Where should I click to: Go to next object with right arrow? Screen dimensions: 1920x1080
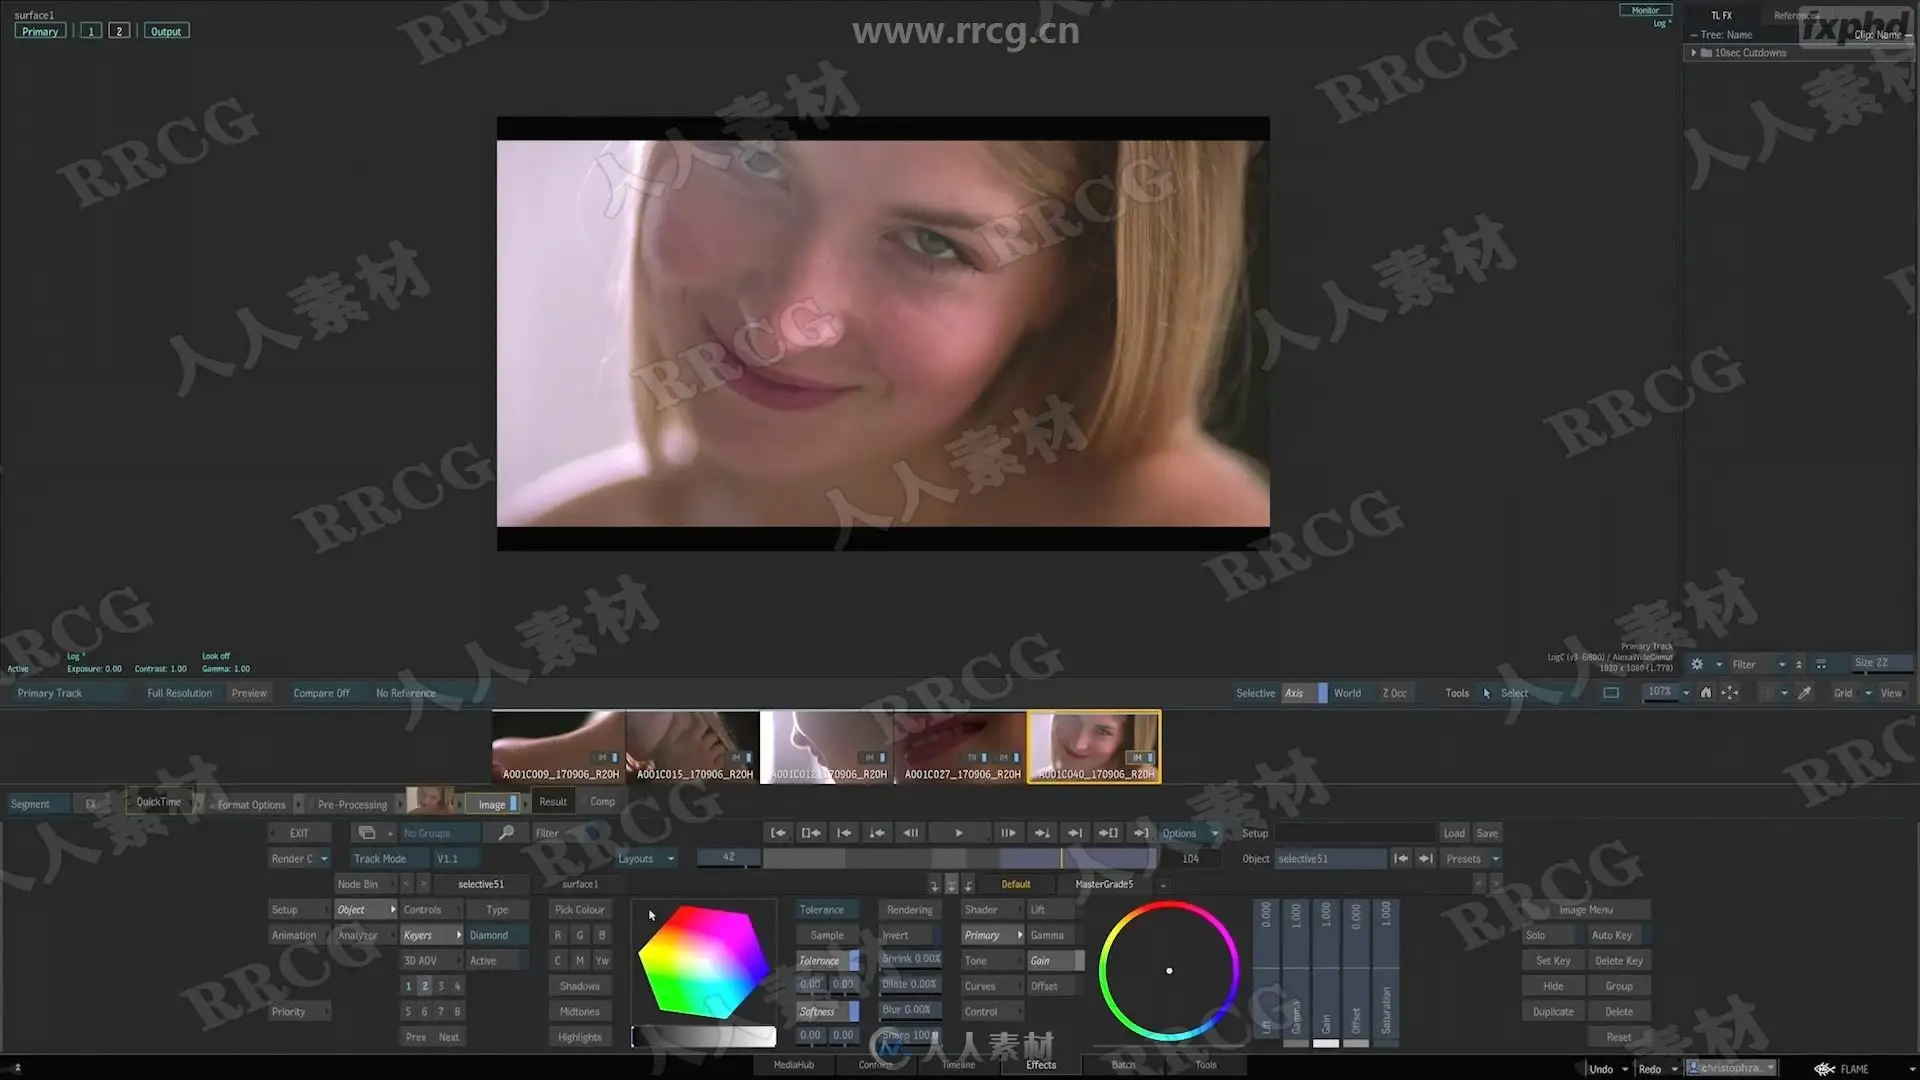click(x=1426, y=859)
